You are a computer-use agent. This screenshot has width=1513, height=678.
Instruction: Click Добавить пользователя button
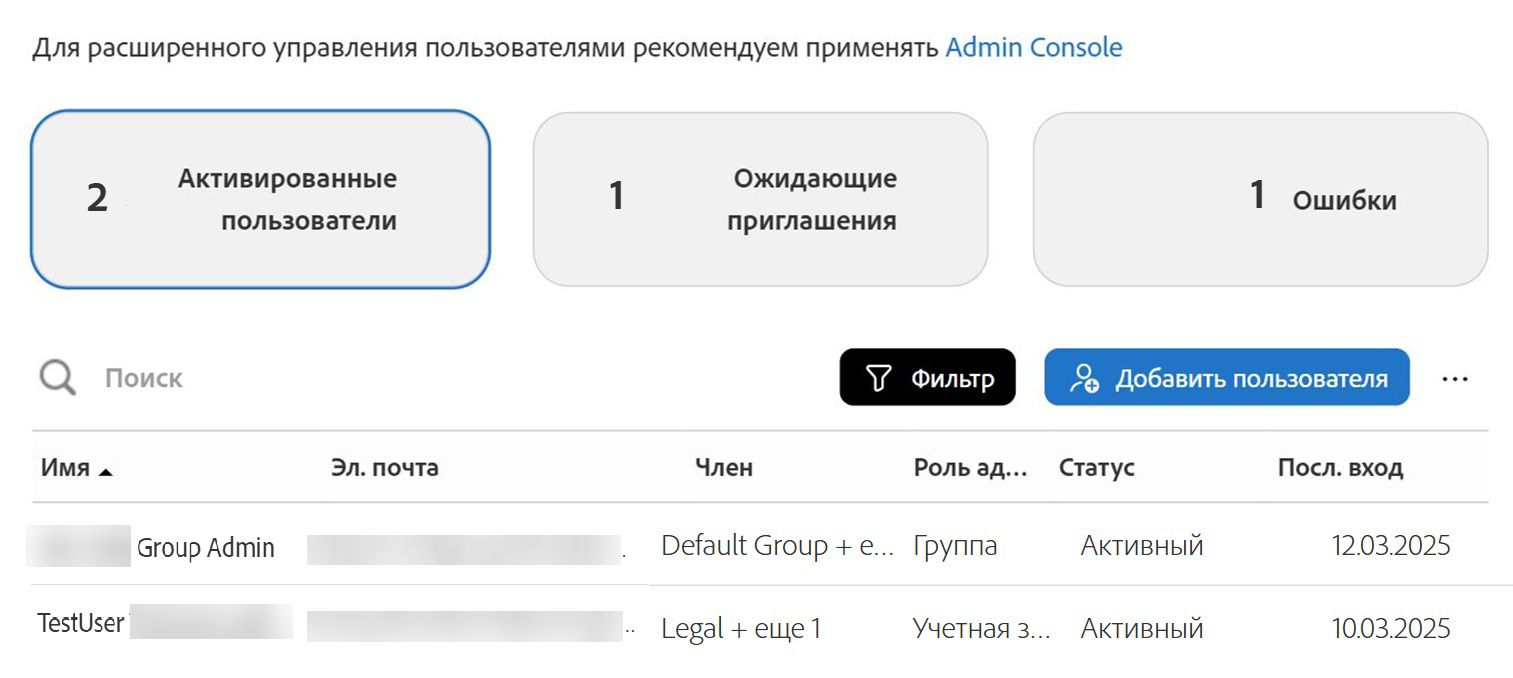1227,377
